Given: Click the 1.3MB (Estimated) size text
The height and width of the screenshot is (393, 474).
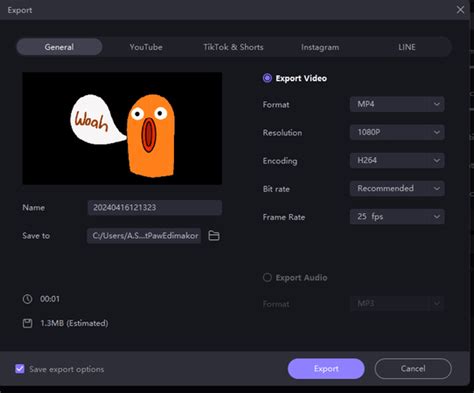Looking at the screenshot, I should click(x=74, y=323).
